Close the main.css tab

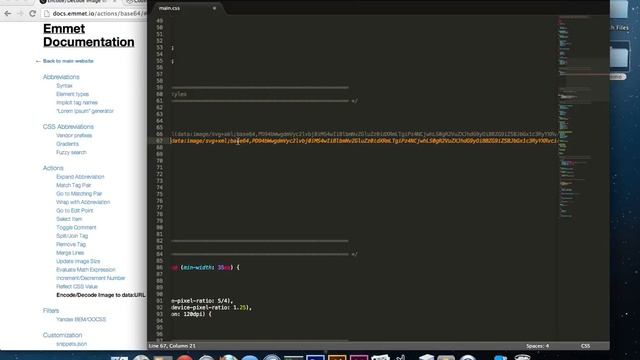pos(214,8)
